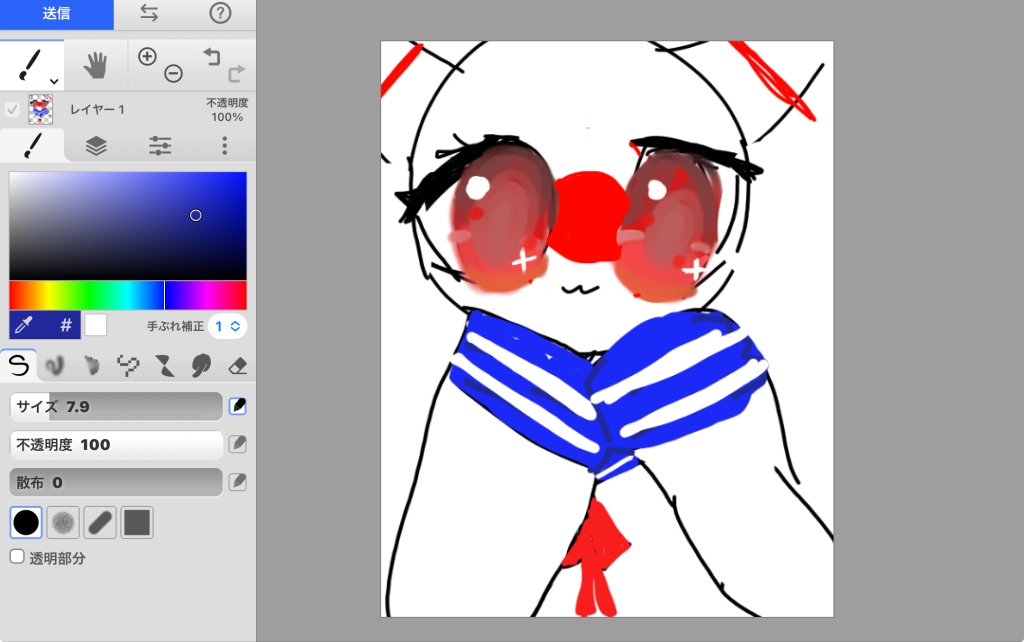
Task: Redo the last undone stroke
Action: 236,73
